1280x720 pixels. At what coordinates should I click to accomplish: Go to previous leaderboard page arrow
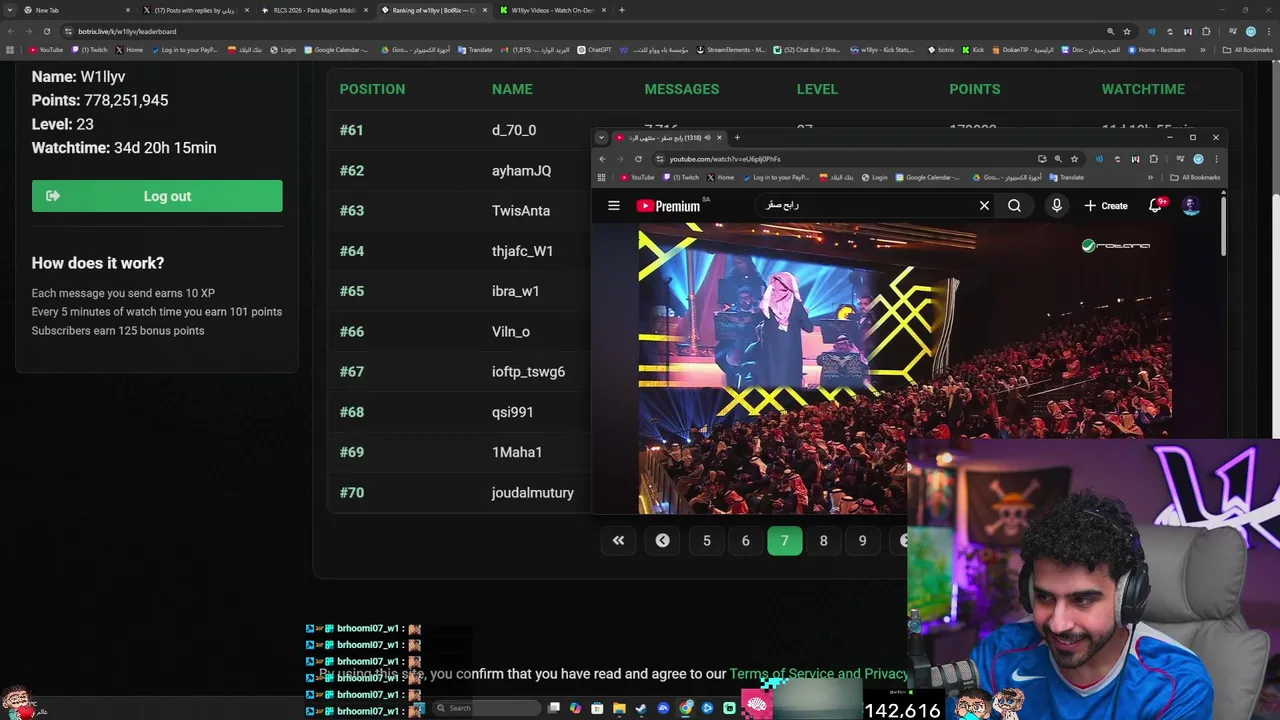coord(662,541)
